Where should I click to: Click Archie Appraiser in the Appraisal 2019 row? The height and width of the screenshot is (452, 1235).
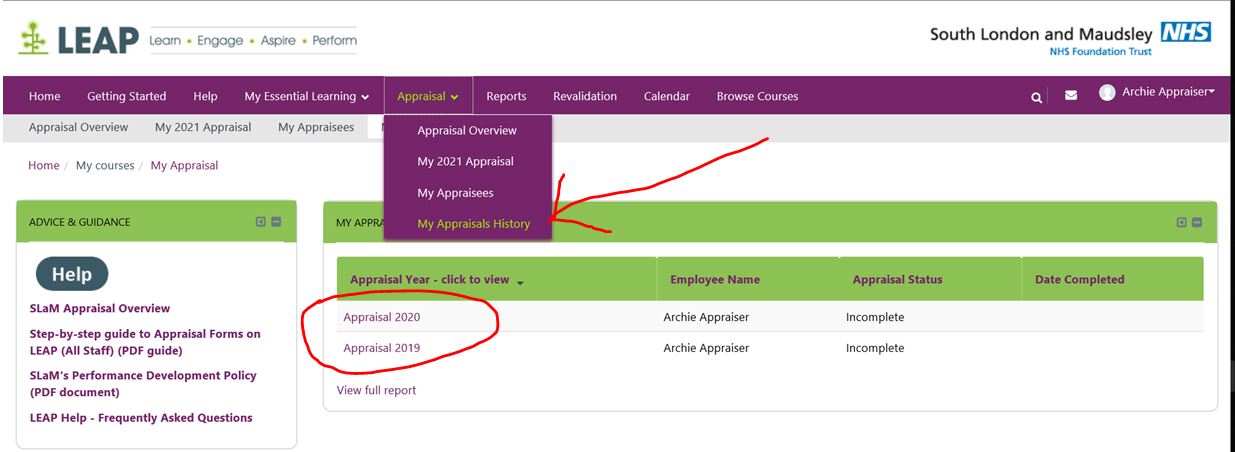pyautogui.click(x=706, y=348)
